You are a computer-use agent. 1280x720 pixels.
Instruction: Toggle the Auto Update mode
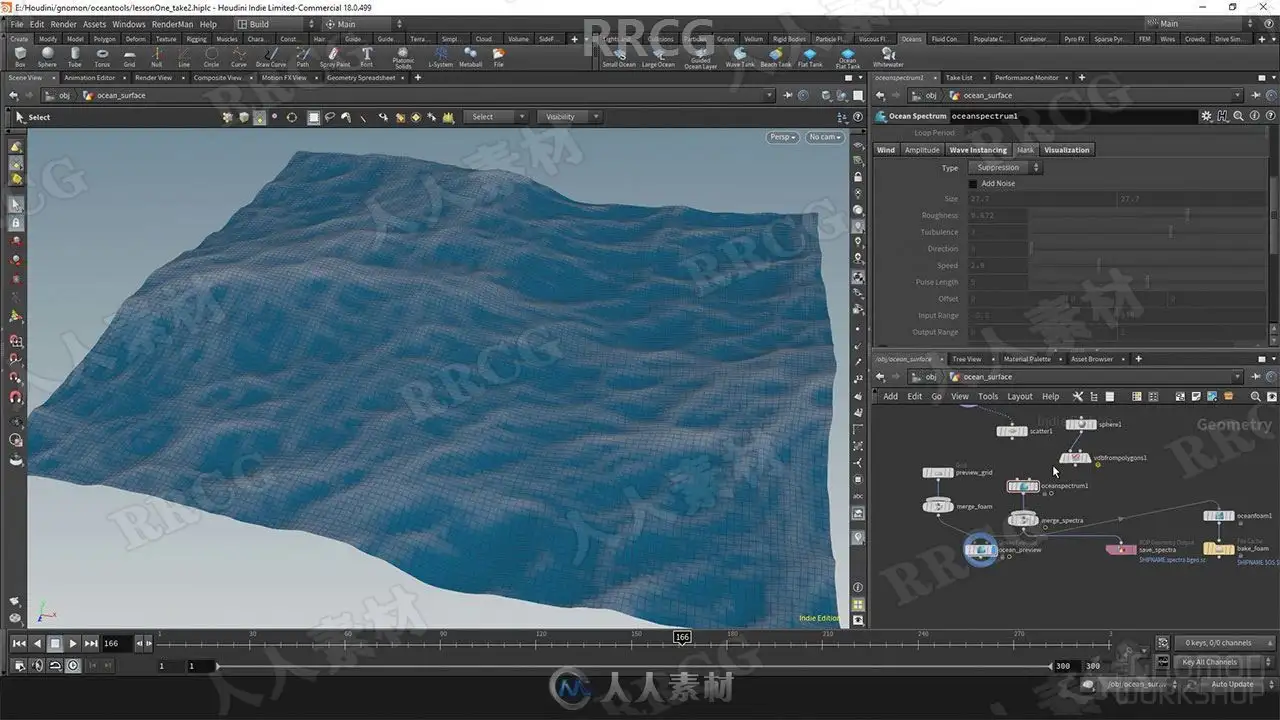click(x=1237, y=684)
